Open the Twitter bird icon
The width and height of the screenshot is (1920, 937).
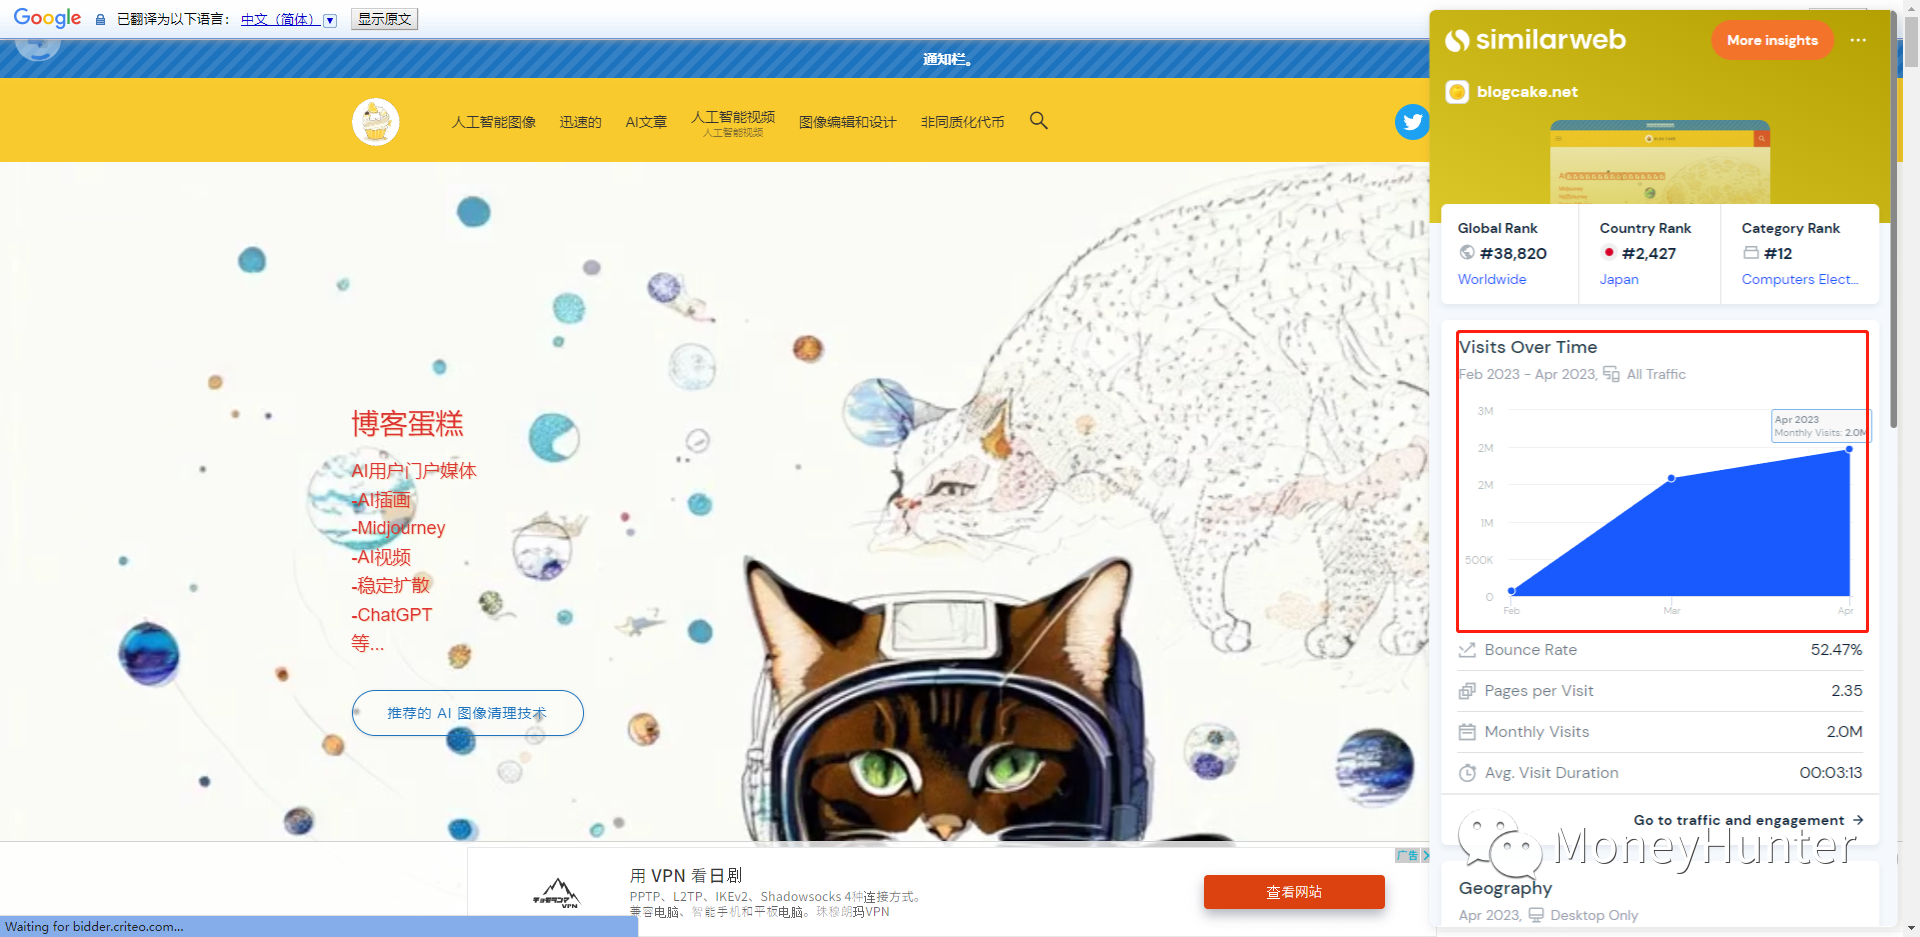pos(1412,122)
